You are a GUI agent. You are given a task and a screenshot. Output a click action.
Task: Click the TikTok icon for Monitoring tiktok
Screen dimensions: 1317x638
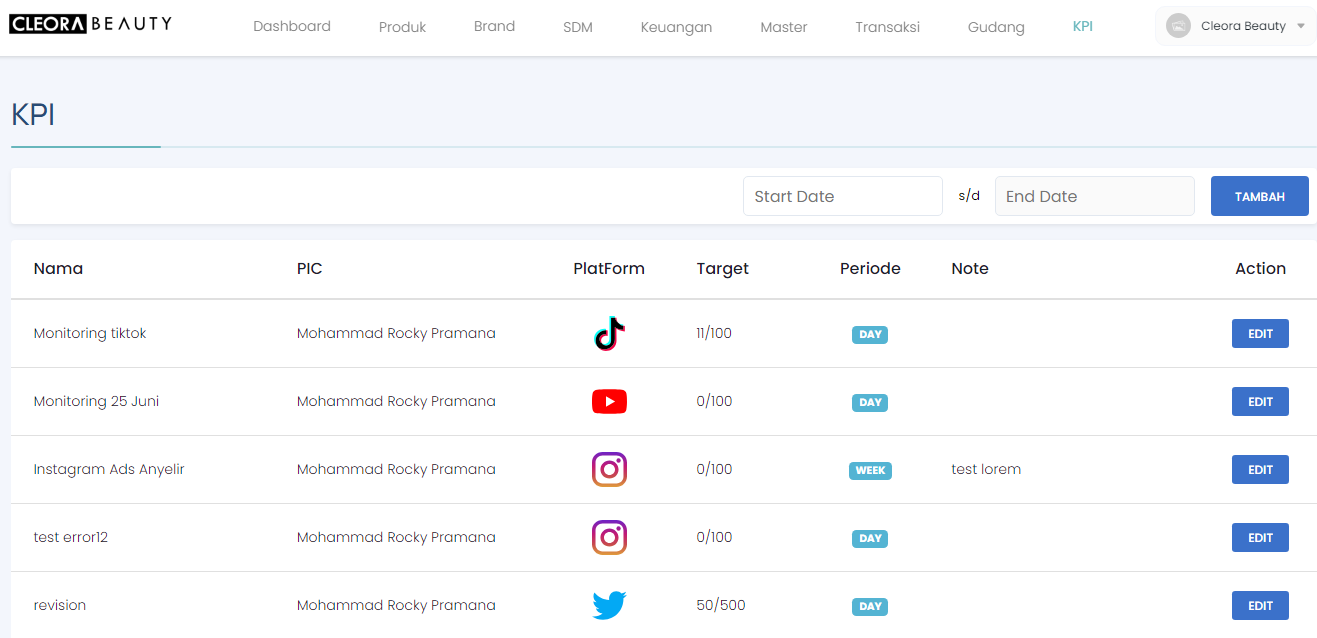click(609, 334)
